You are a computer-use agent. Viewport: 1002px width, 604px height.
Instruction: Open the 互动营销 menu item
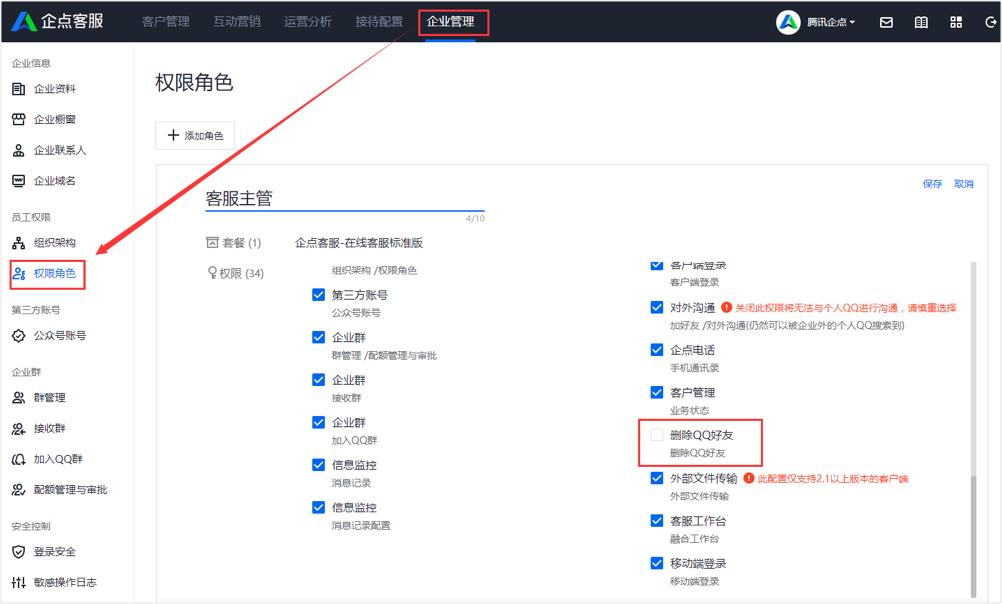click(234, 19)
